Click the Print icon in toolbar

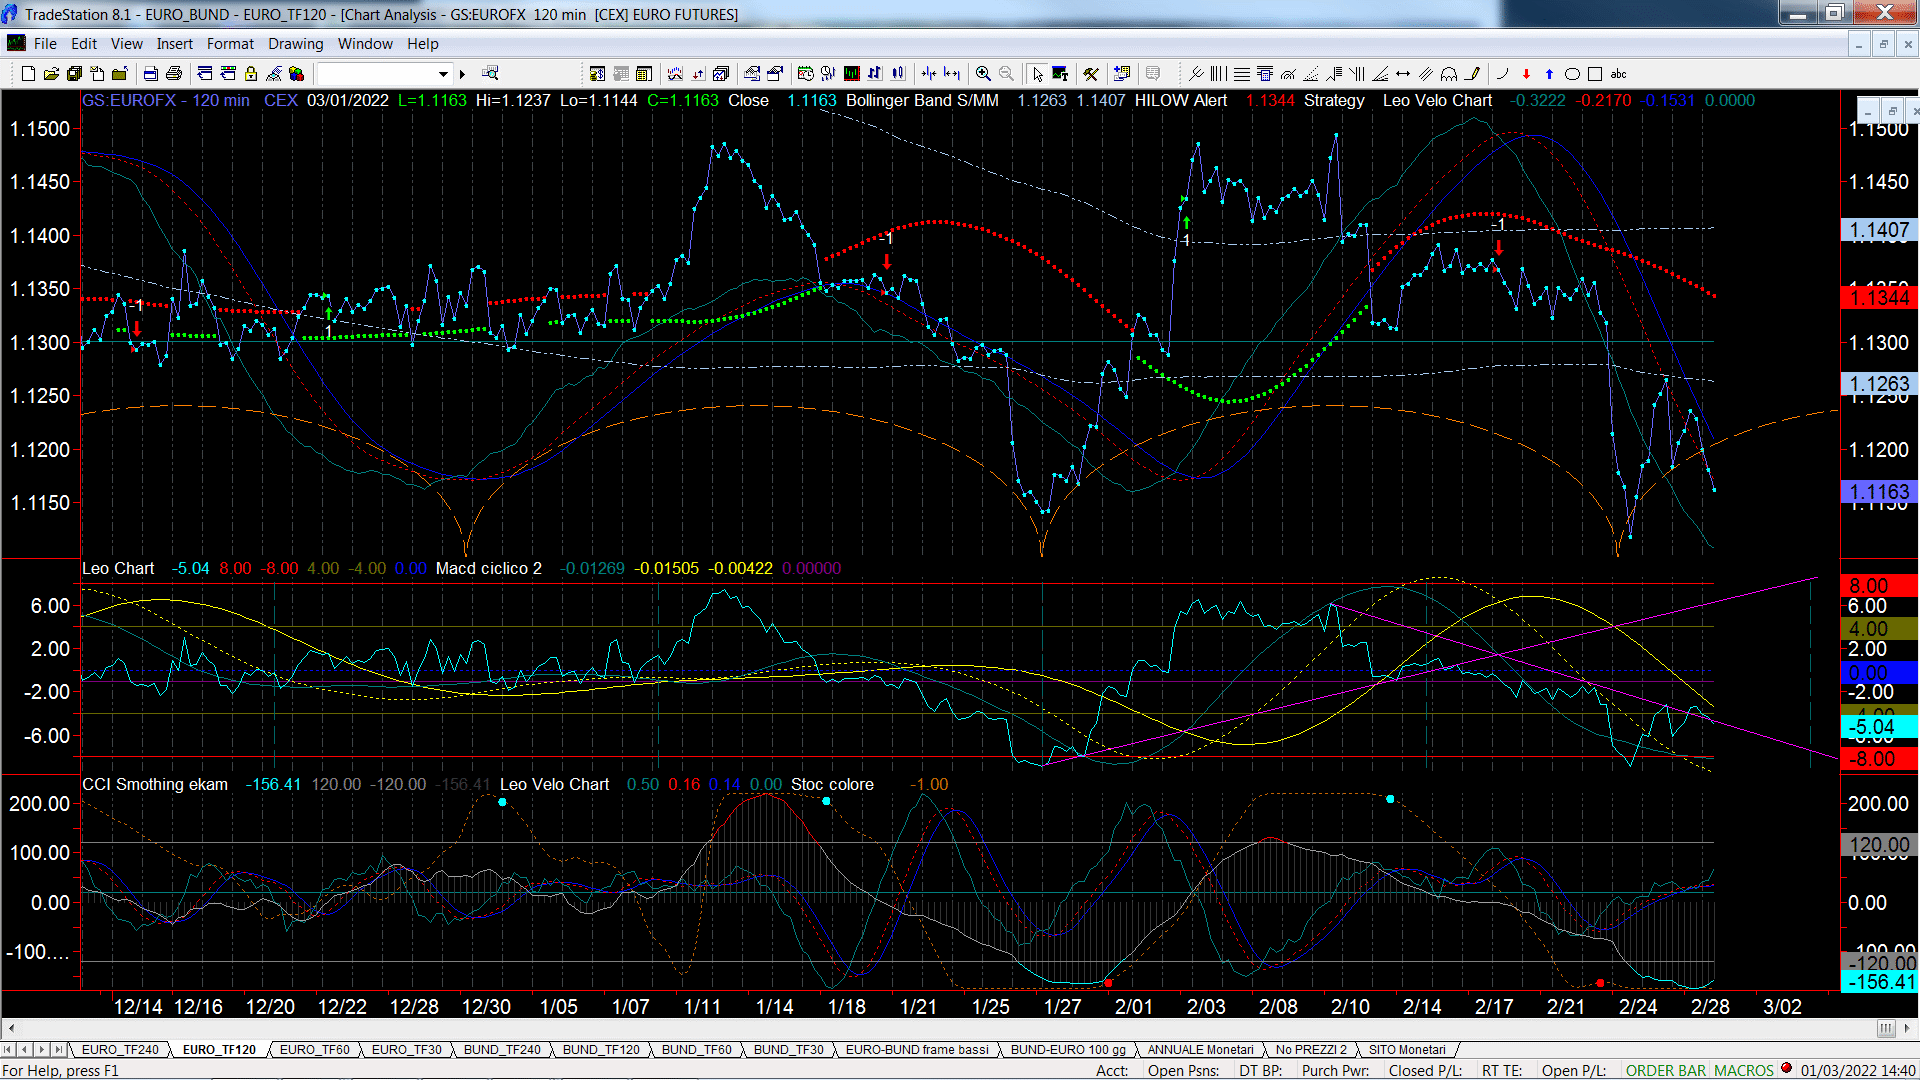point(174,74)
